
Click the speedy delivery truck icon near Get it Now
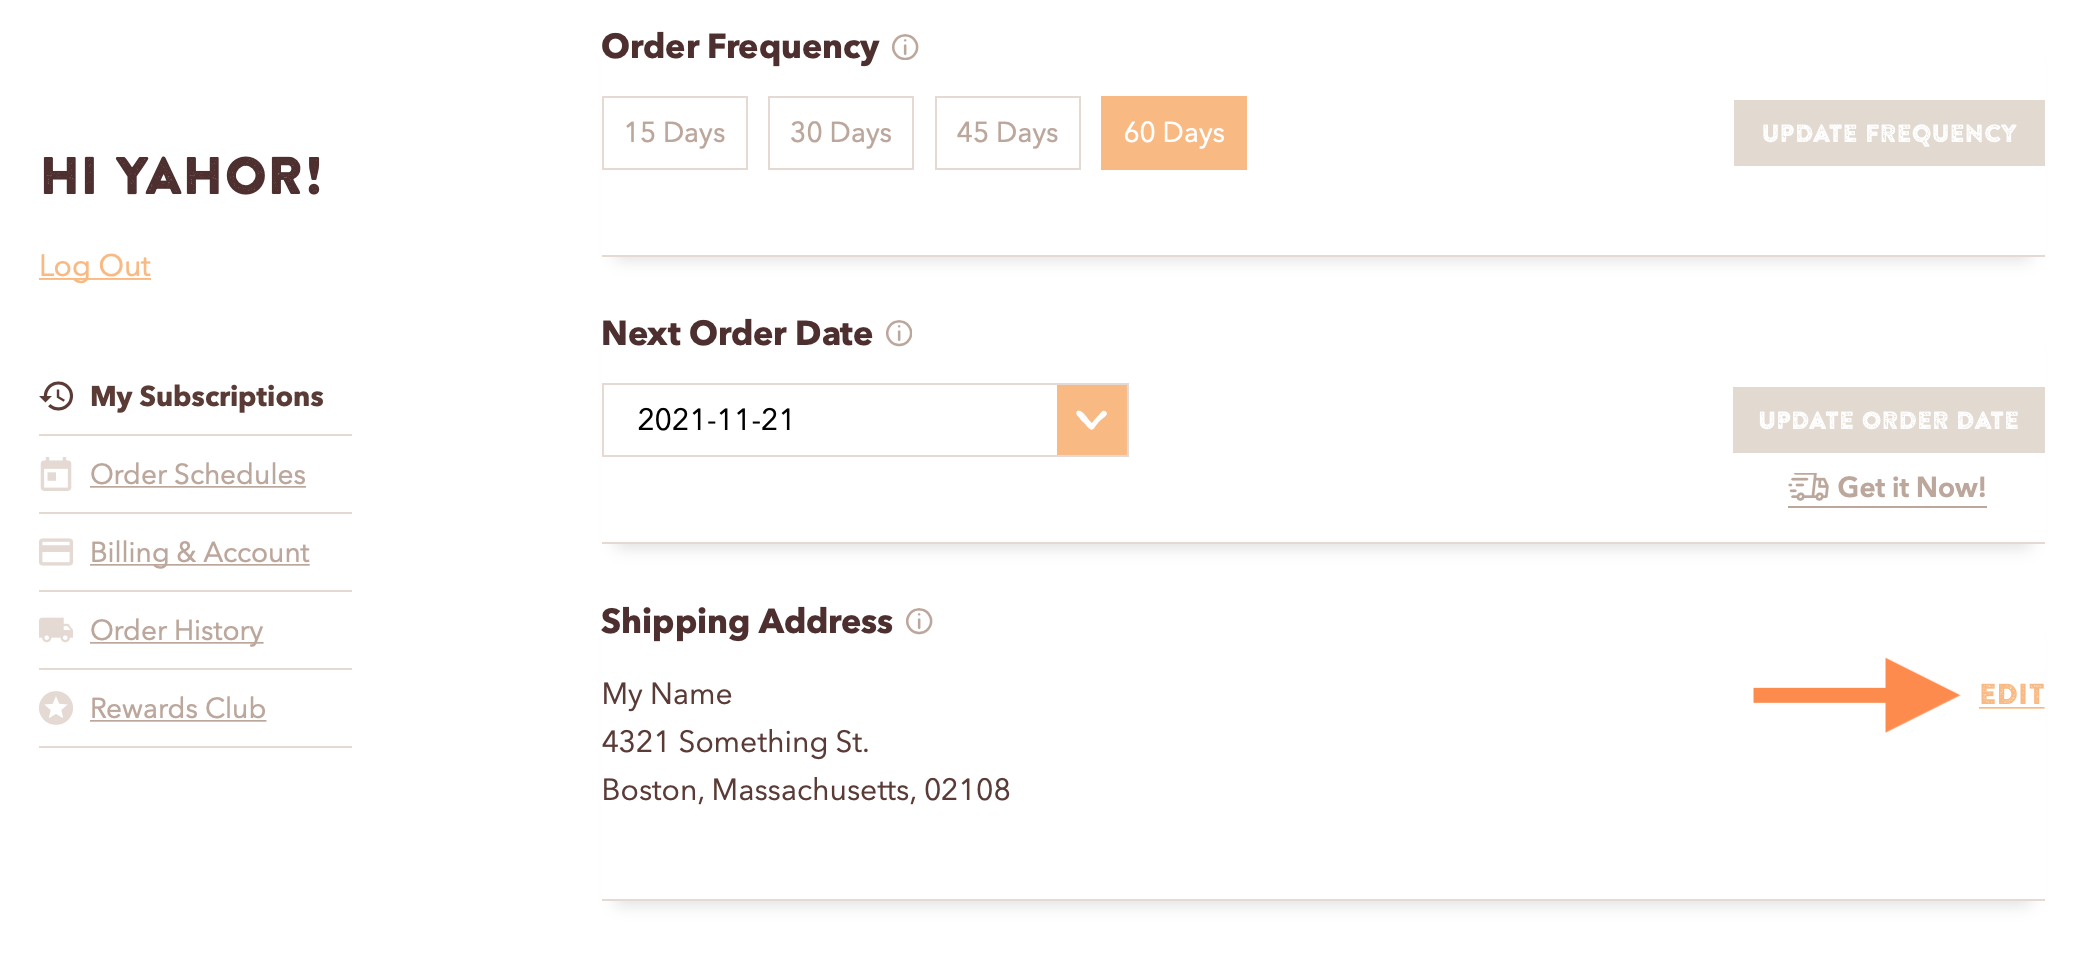[x=1806, y=487]
